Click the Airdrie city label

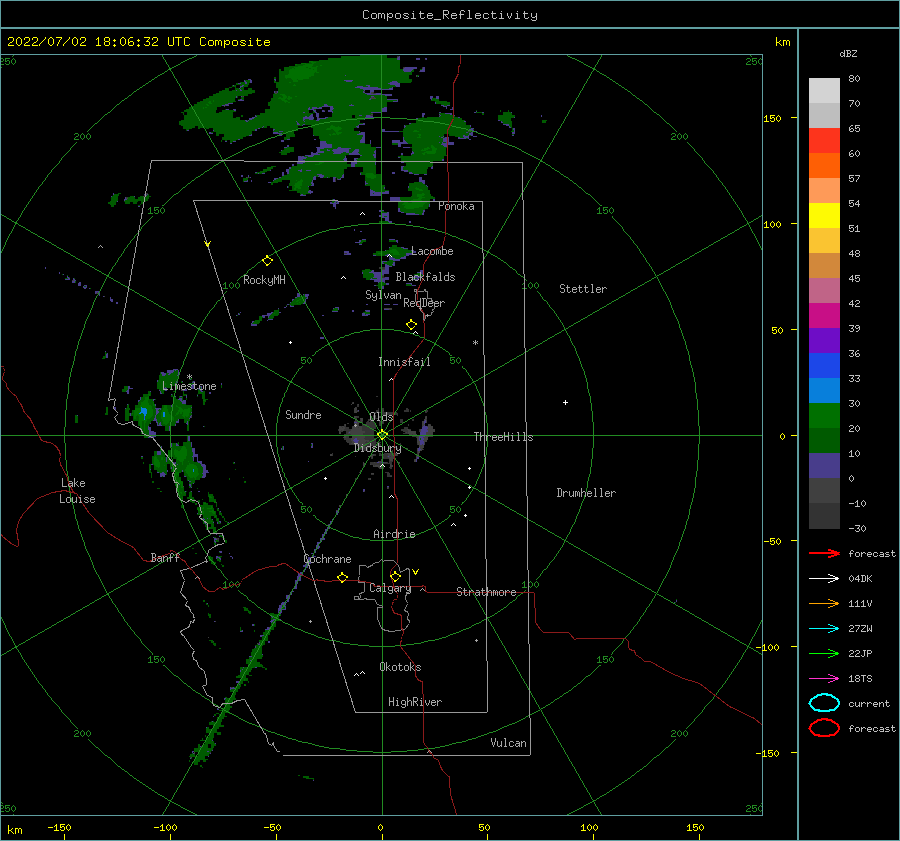pyautogui.click(x=394, y=534)
